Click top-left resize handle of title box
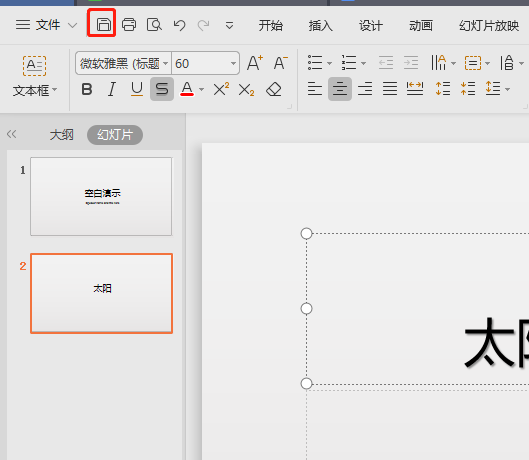 (306, 233)
